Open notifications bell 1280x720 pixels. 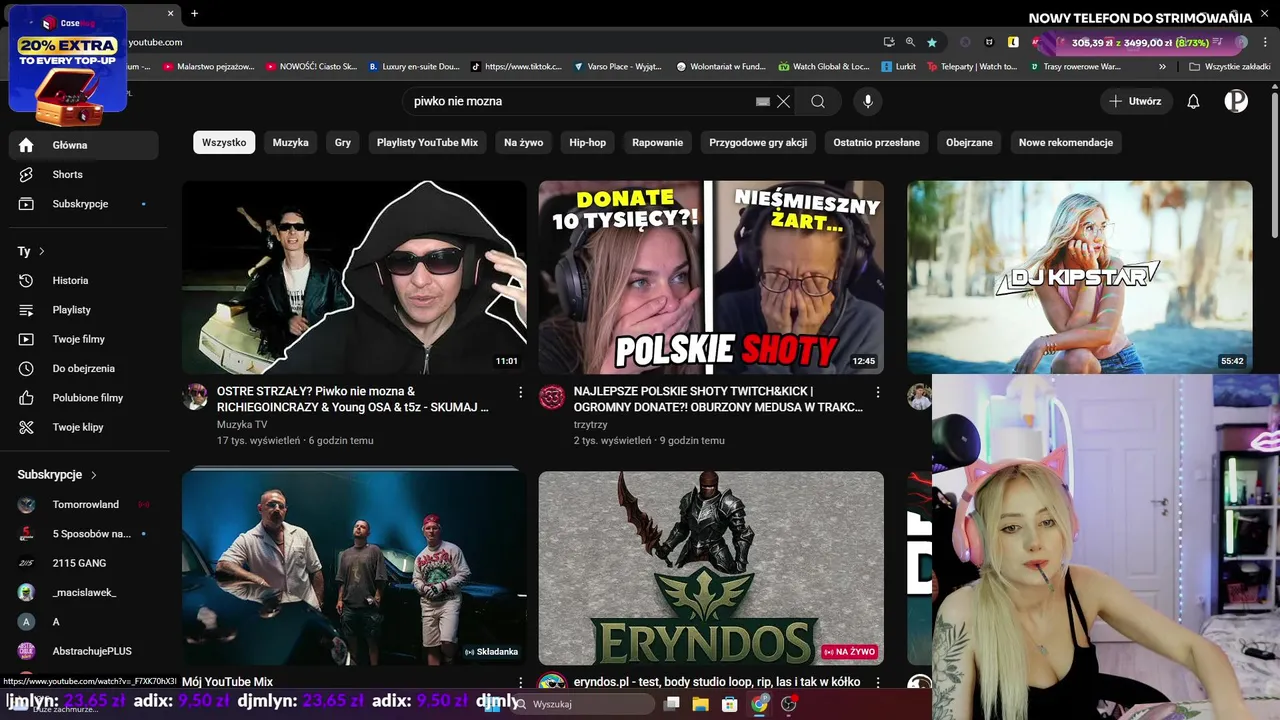[1193, 101]
